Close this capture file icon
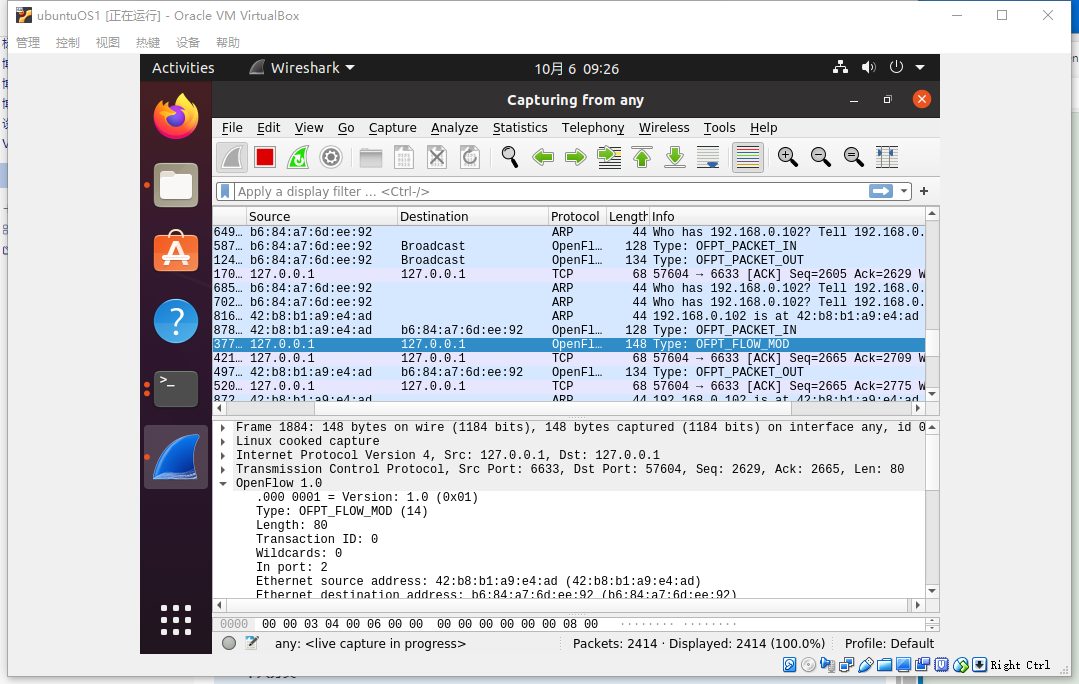 tap(436, 158)
